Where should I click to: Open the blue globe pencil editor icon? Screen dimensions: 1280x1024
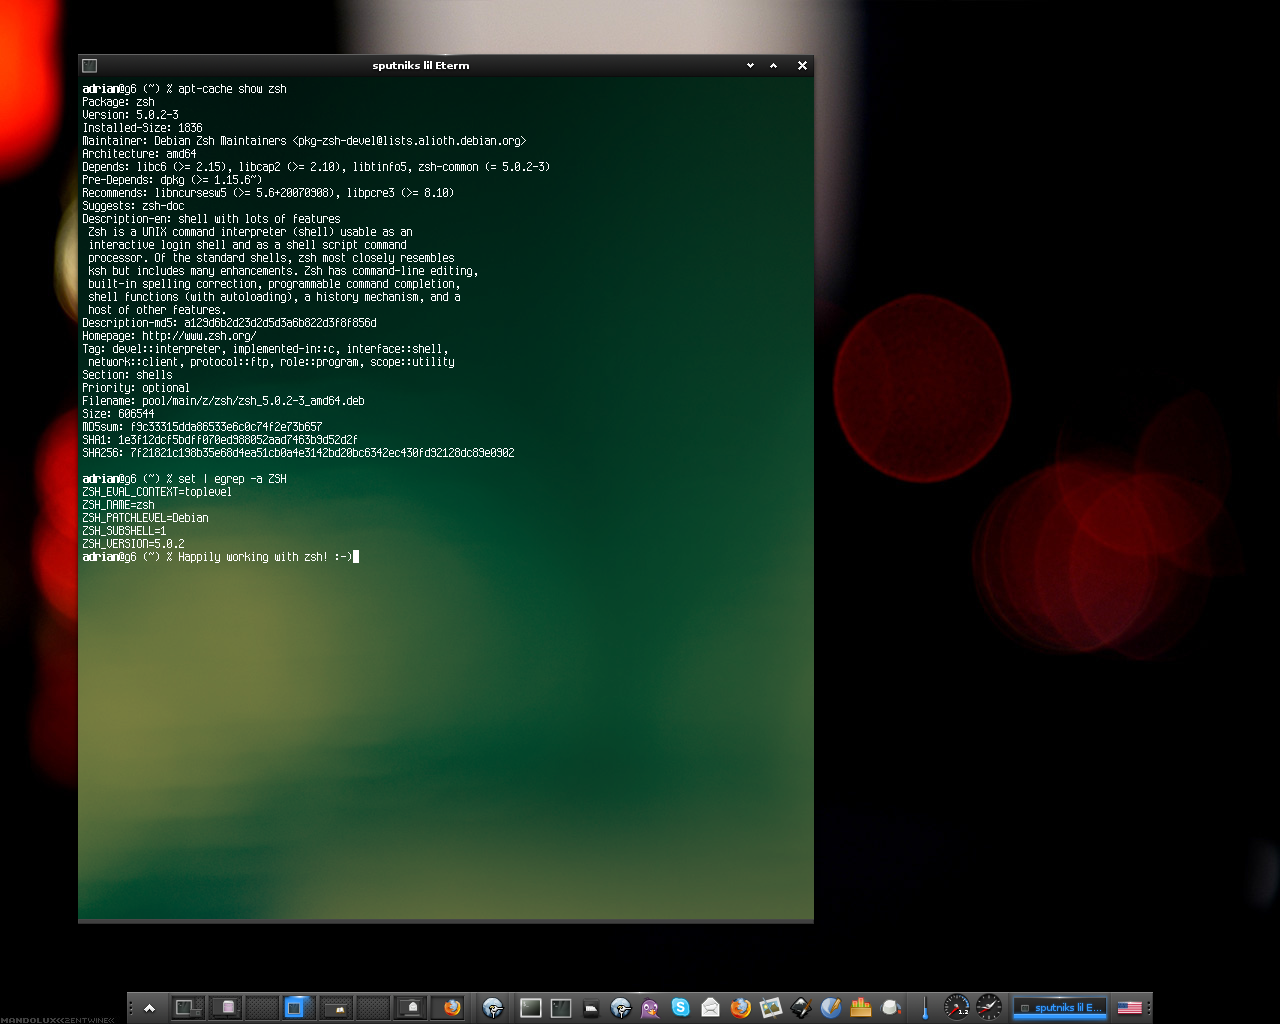pos(831,1007)
